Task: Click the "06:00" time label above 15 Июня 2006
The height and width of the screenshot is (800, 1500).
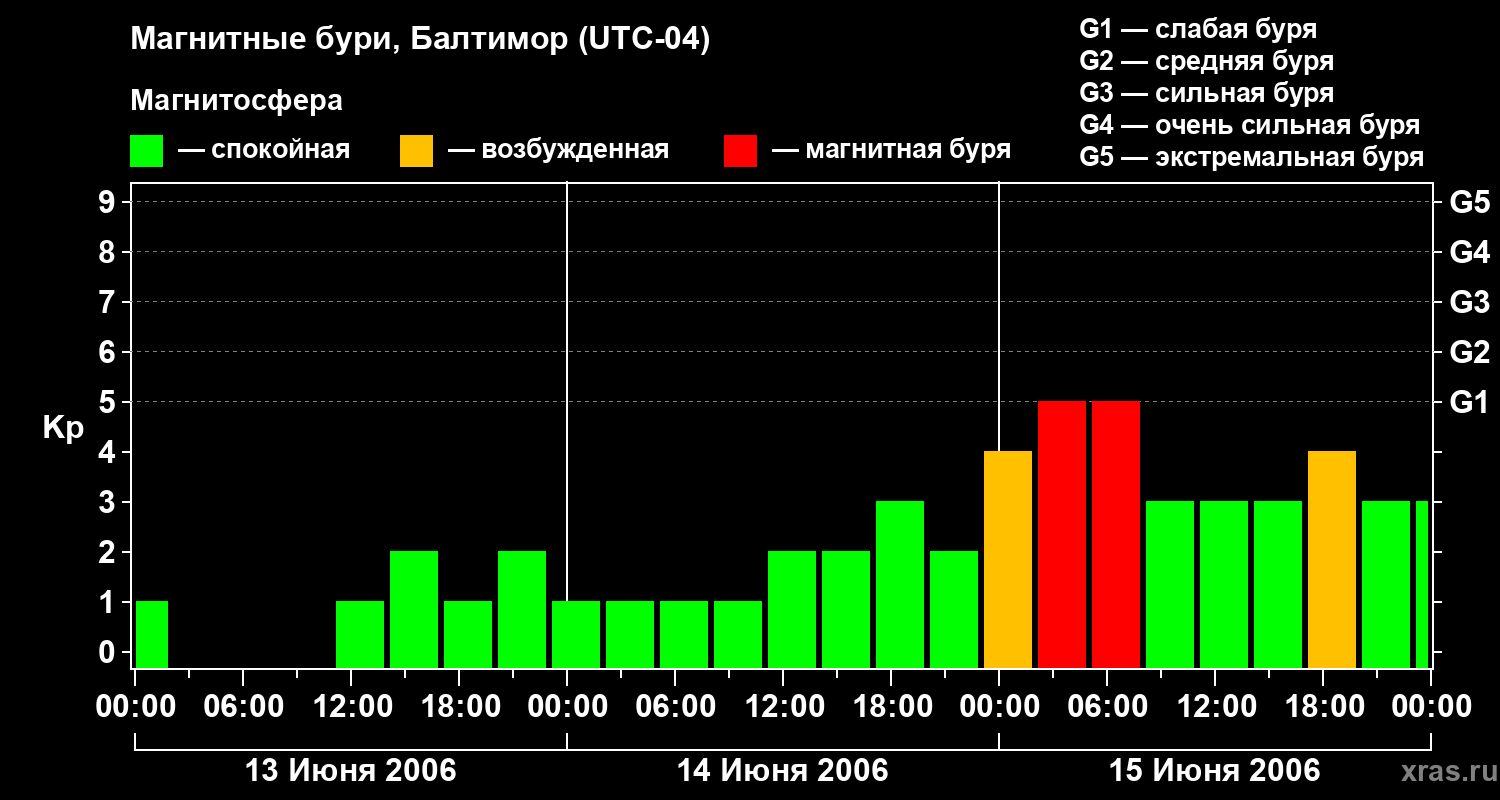Action: click(1107, 707)
